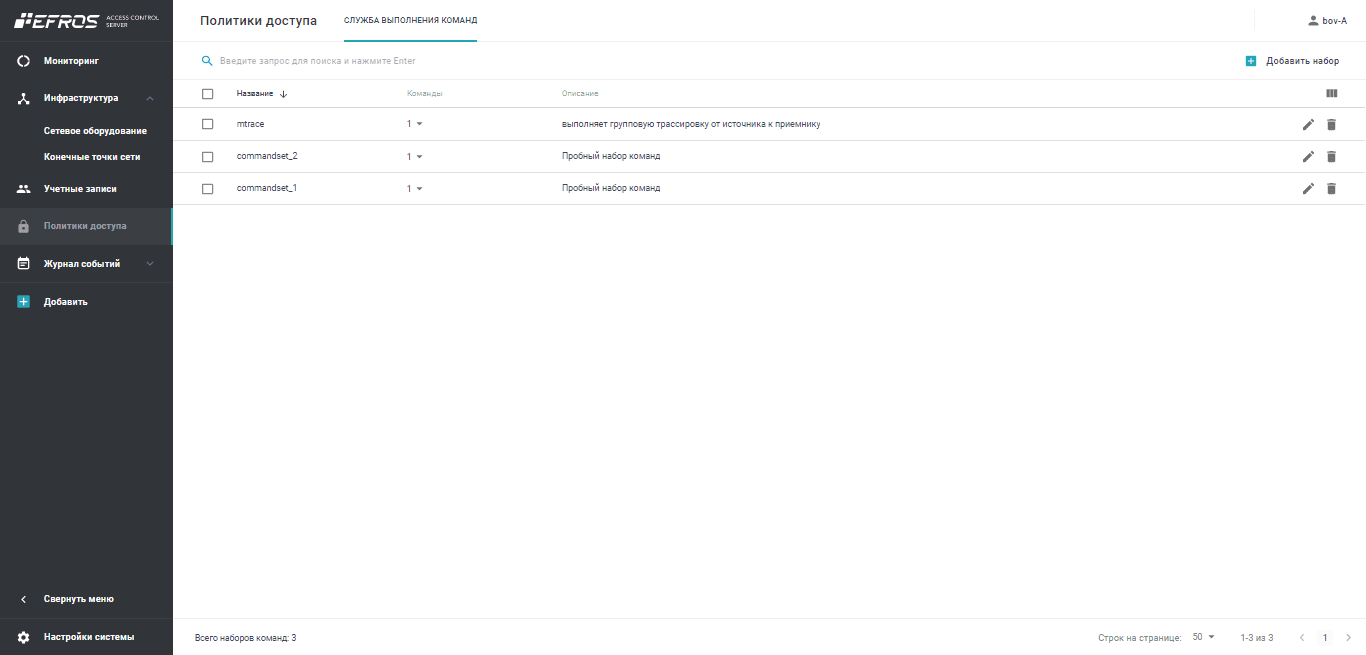Screen dimensions: 1366x655
Task: Check the commandset_1 row checkbox
Action: point(208,188)
